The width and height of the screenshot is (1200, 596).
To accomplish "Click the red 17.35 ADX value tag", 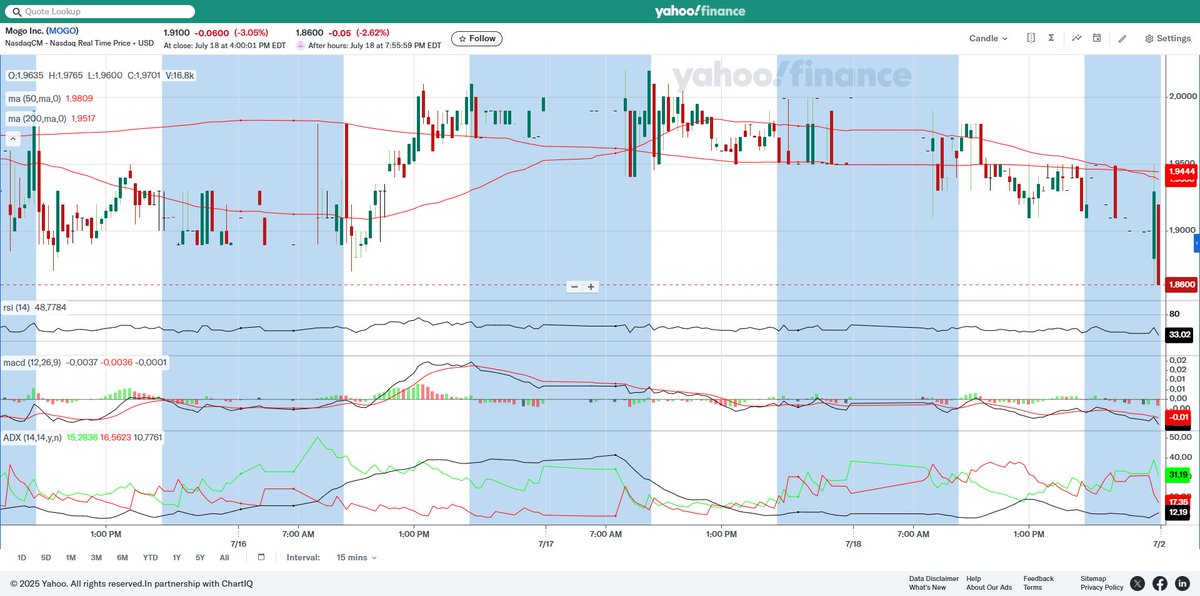I will [1180, 501].
